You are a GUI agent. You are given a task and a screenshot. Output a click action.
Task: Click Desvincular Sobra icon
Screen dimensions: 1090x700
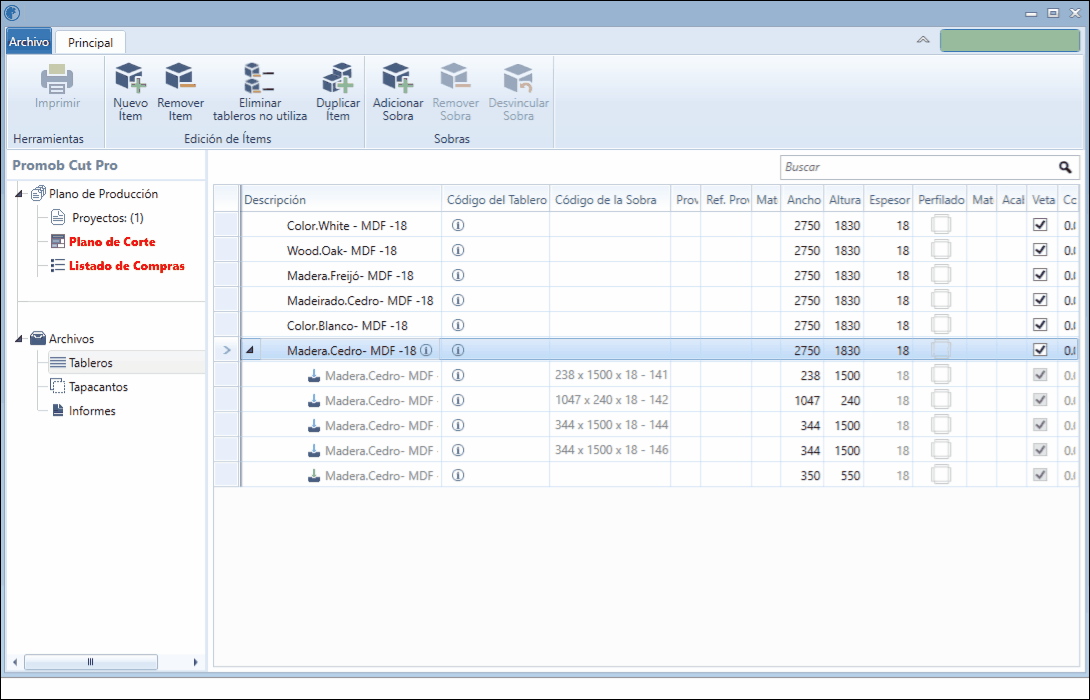tap(519, 77)
